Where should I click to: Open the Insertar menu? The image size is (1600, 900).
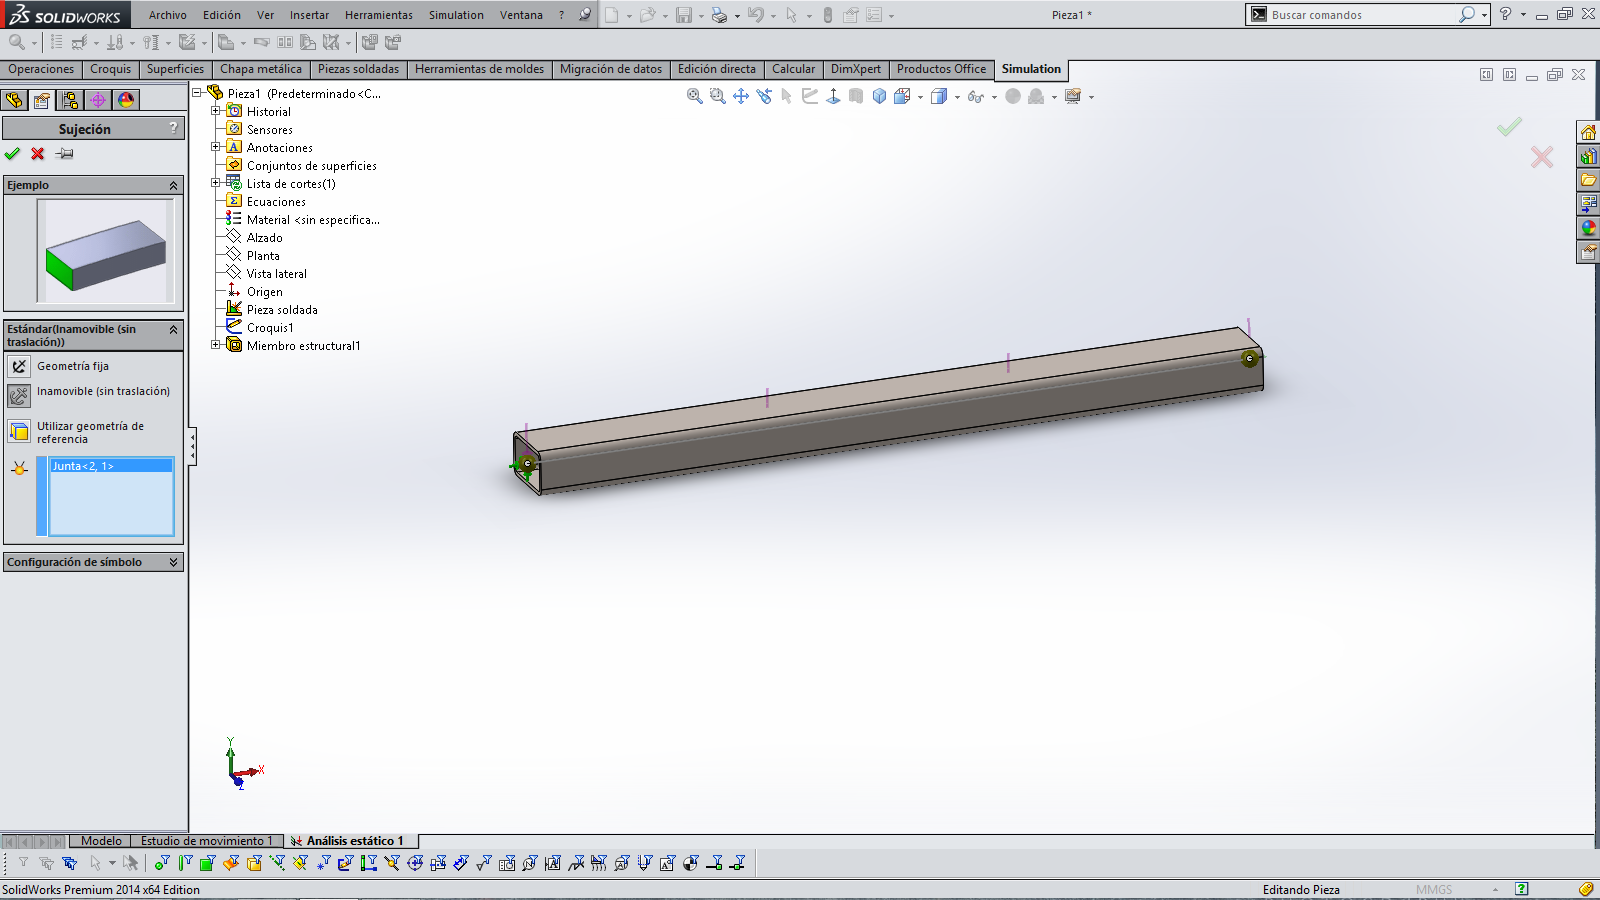pos(309,15)
